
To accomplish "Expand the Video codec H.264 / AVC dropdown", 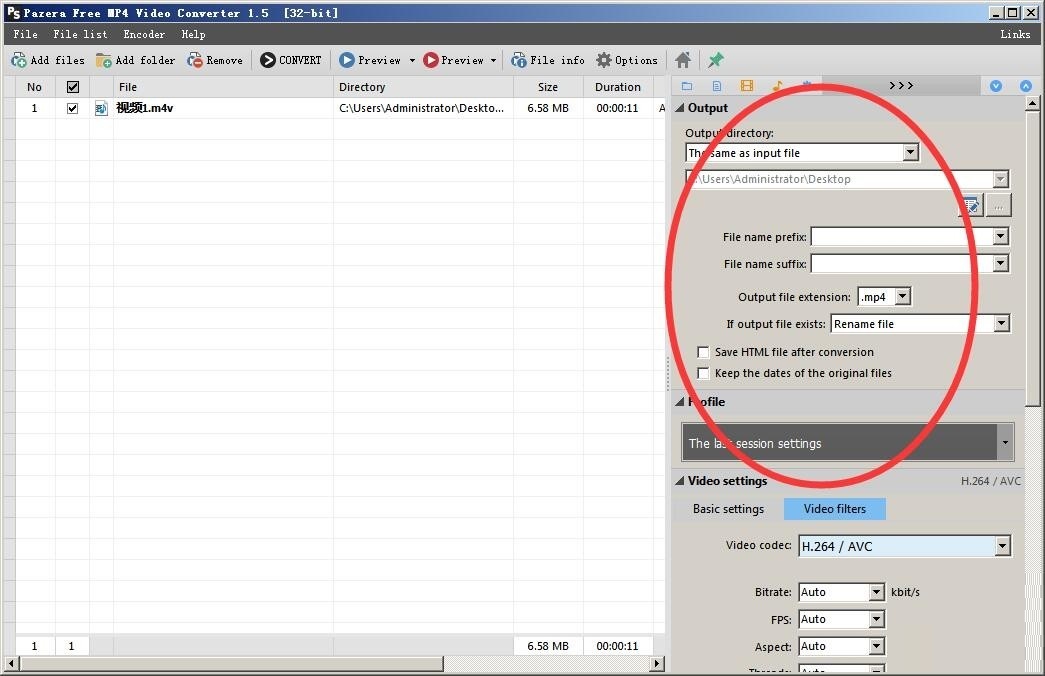I will click(1002, 547).
